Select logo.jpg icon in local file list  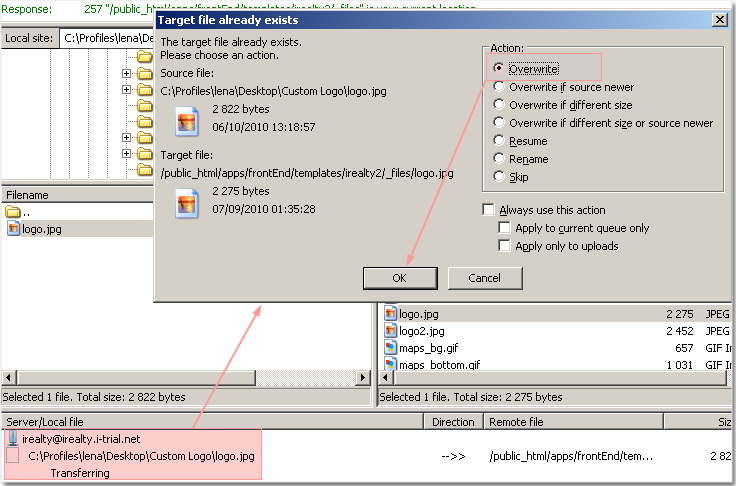13,229
